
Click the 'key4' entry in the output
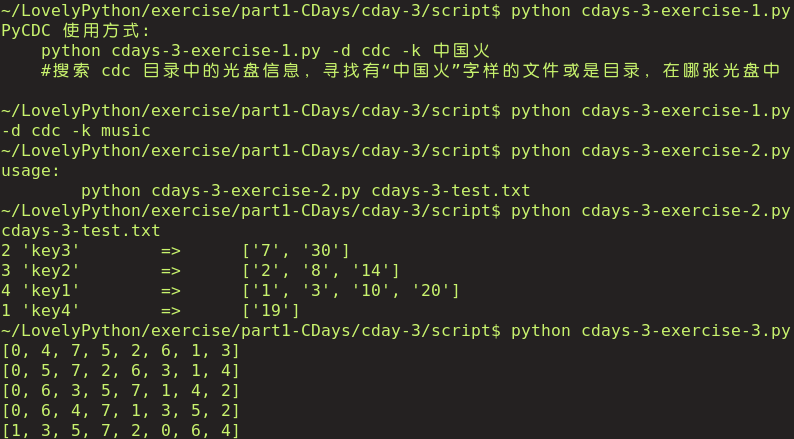click(x=50, y=311)
